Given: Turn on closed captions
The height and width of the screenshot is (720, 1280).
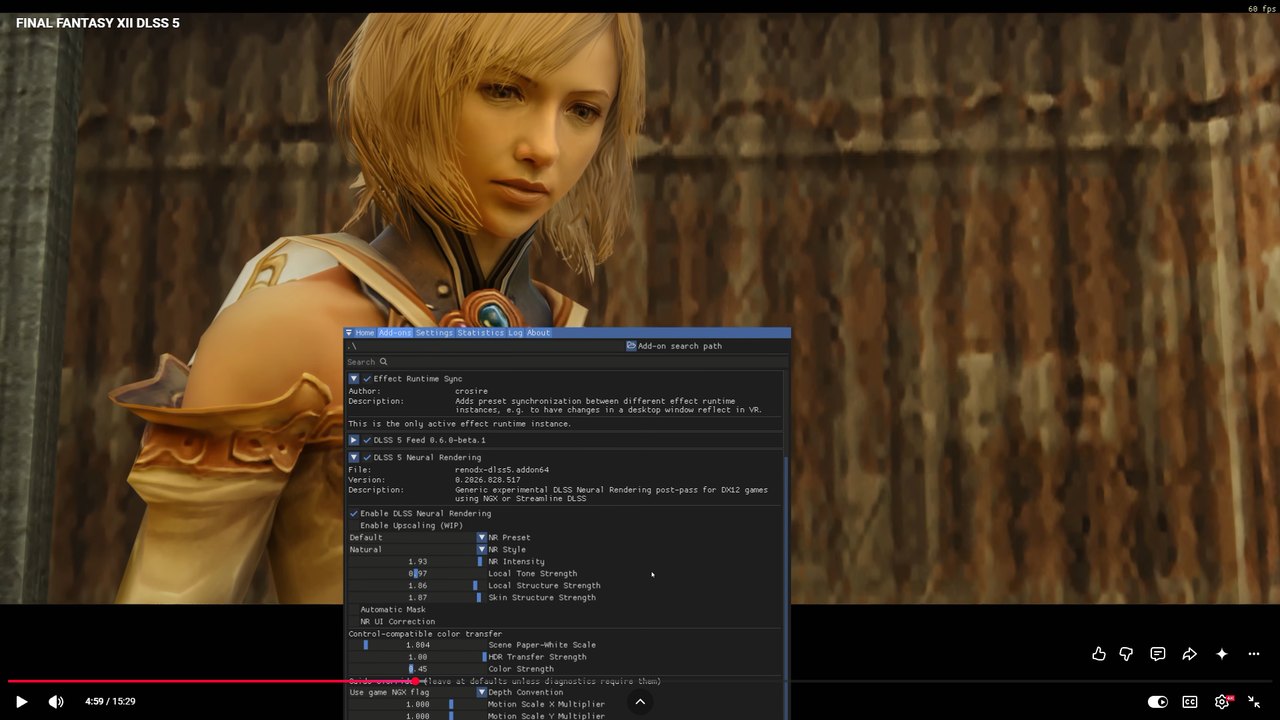Looking at the screenshot, I should 1190,702.
